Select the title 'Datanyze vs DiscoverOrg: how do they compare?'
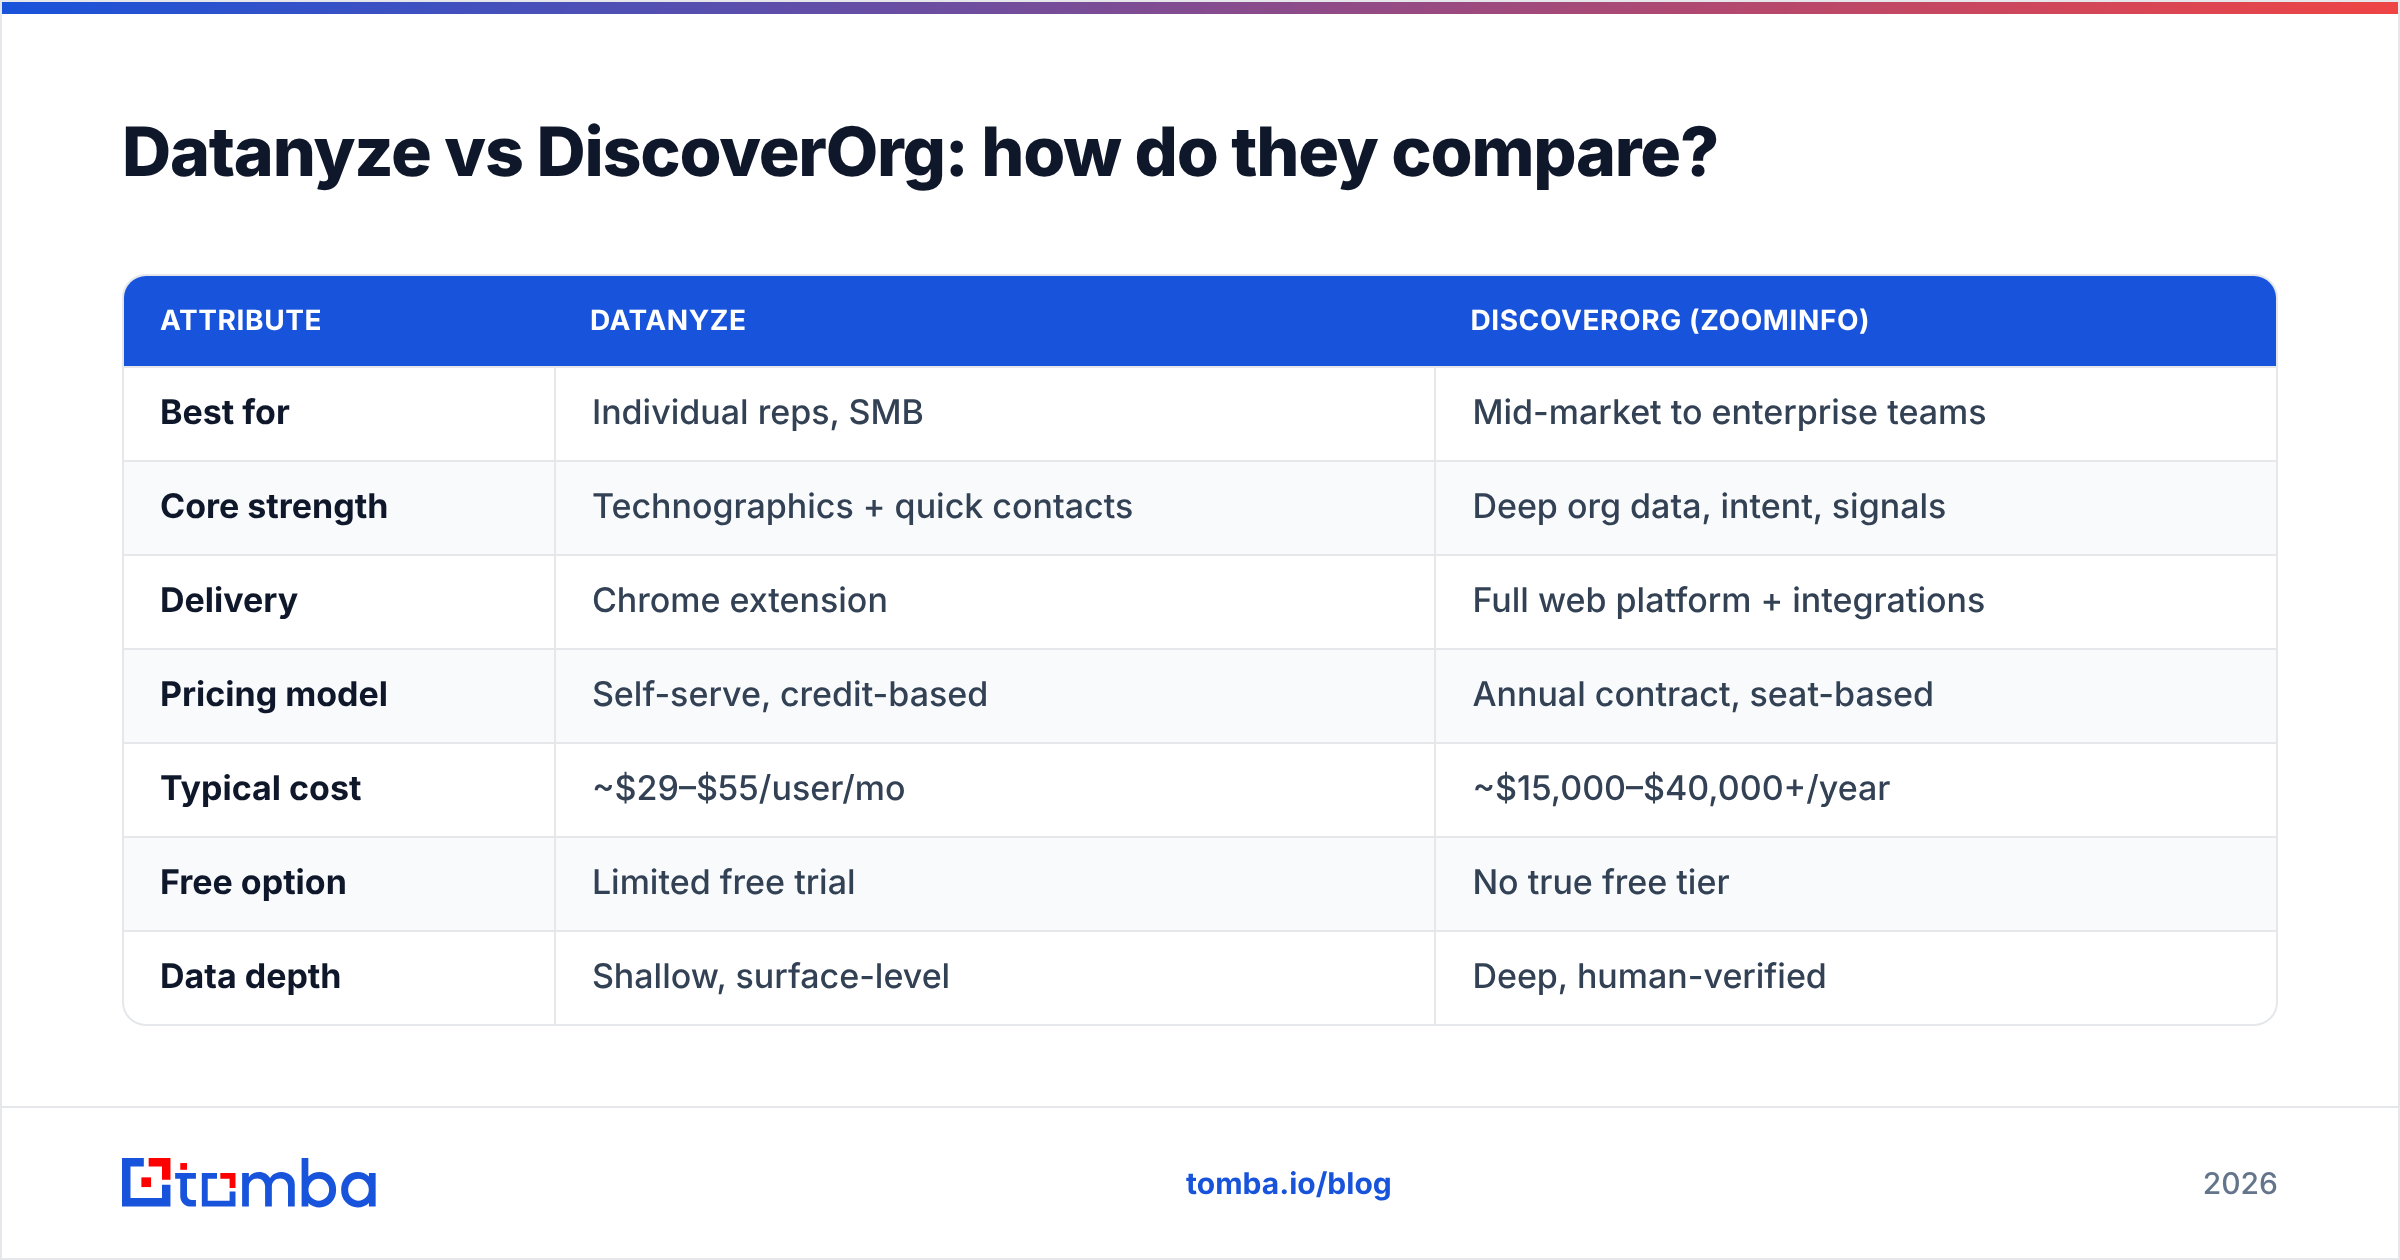The image size is (2400, 1260). 919,154
